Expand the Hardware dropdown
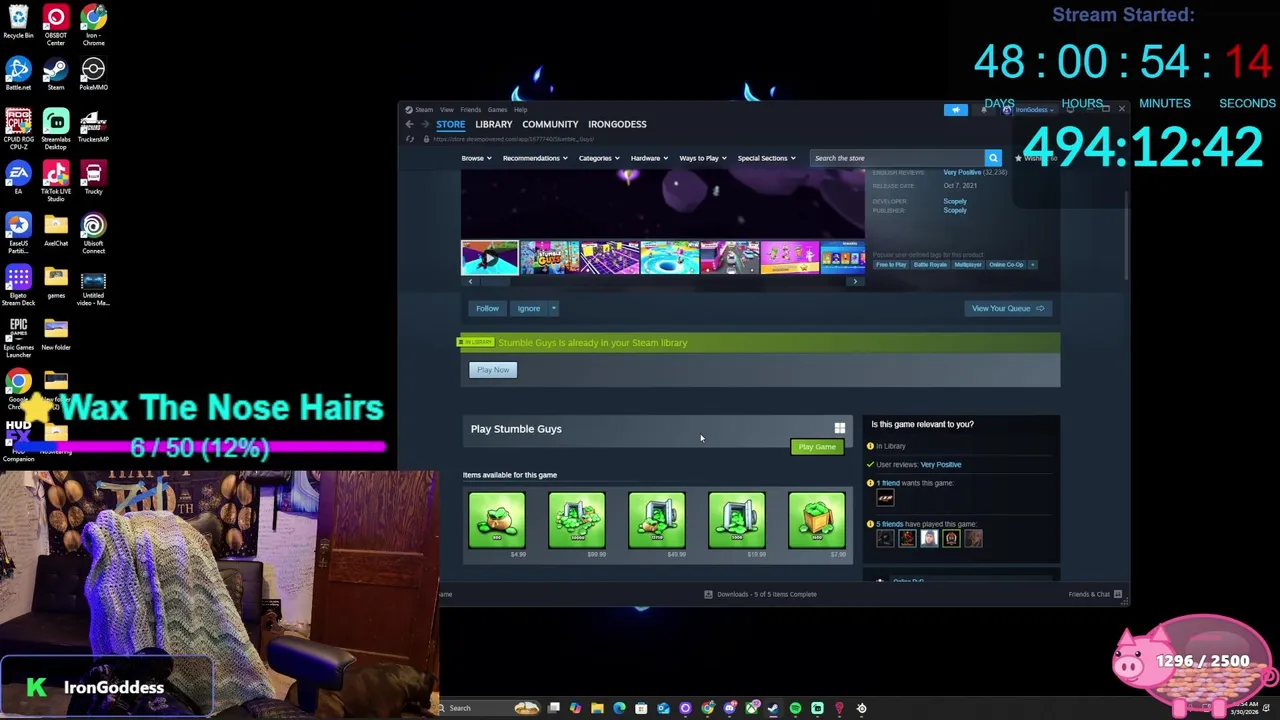 [x=649, y=158]
